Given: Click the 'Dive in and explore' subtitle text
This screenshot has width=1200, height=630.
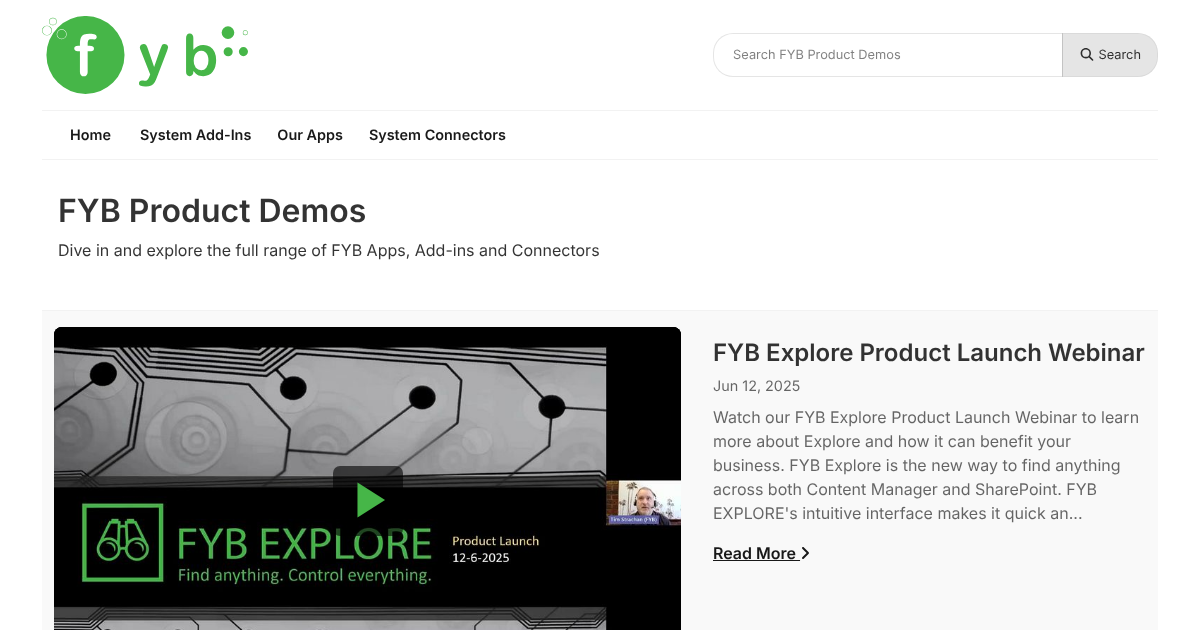Looking at the screenshot, I should click(x=329, y=250).
